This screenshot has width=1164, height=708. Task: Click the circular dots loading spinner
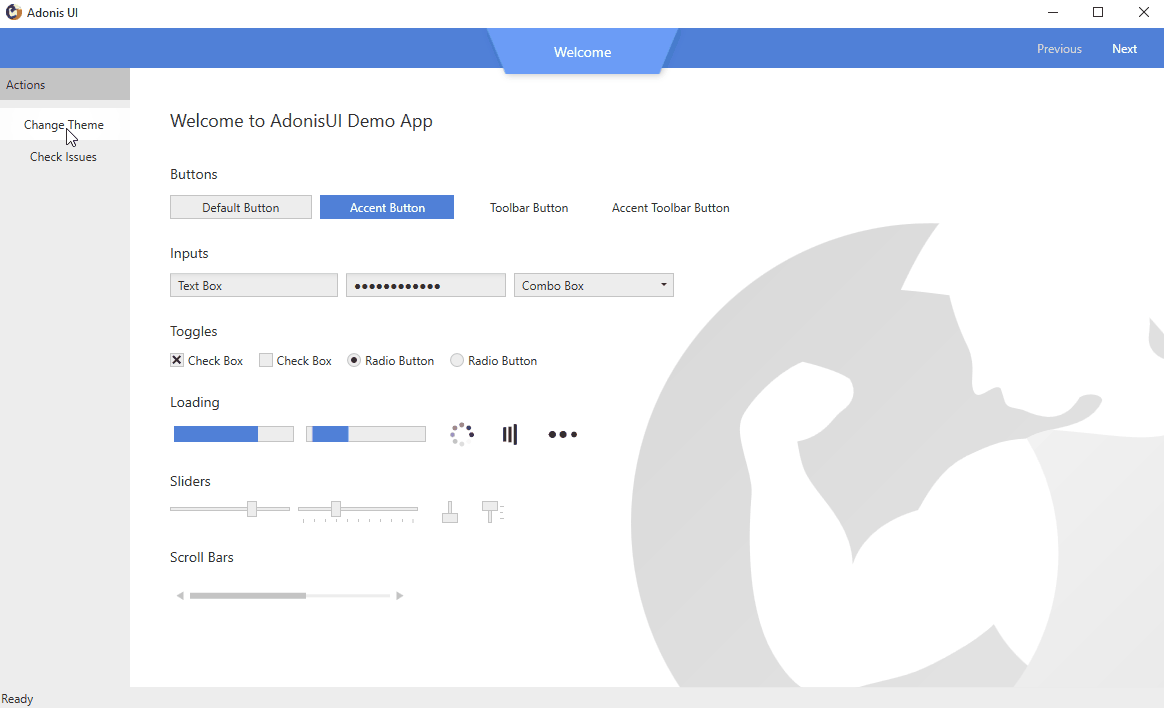pos(462,434)
